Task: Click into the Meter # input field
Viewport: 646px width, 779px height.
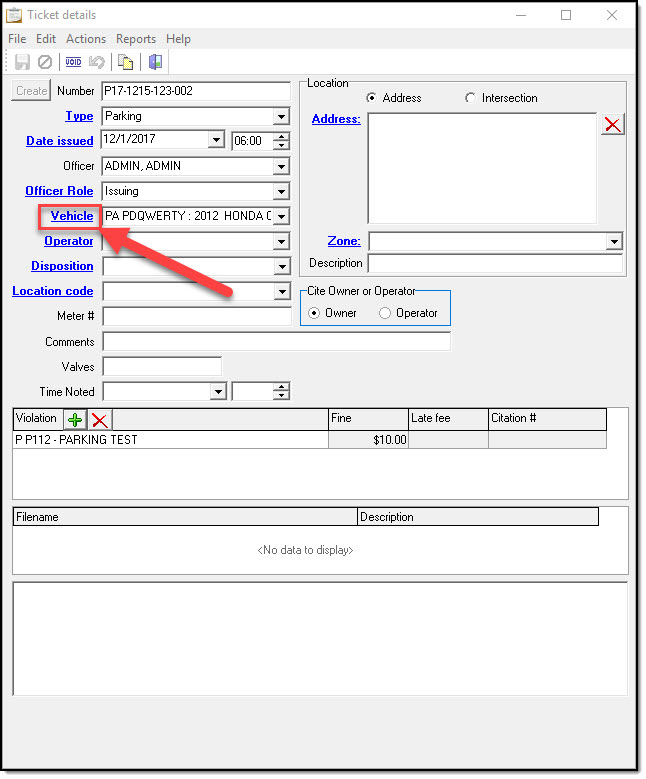Action: 197,316
